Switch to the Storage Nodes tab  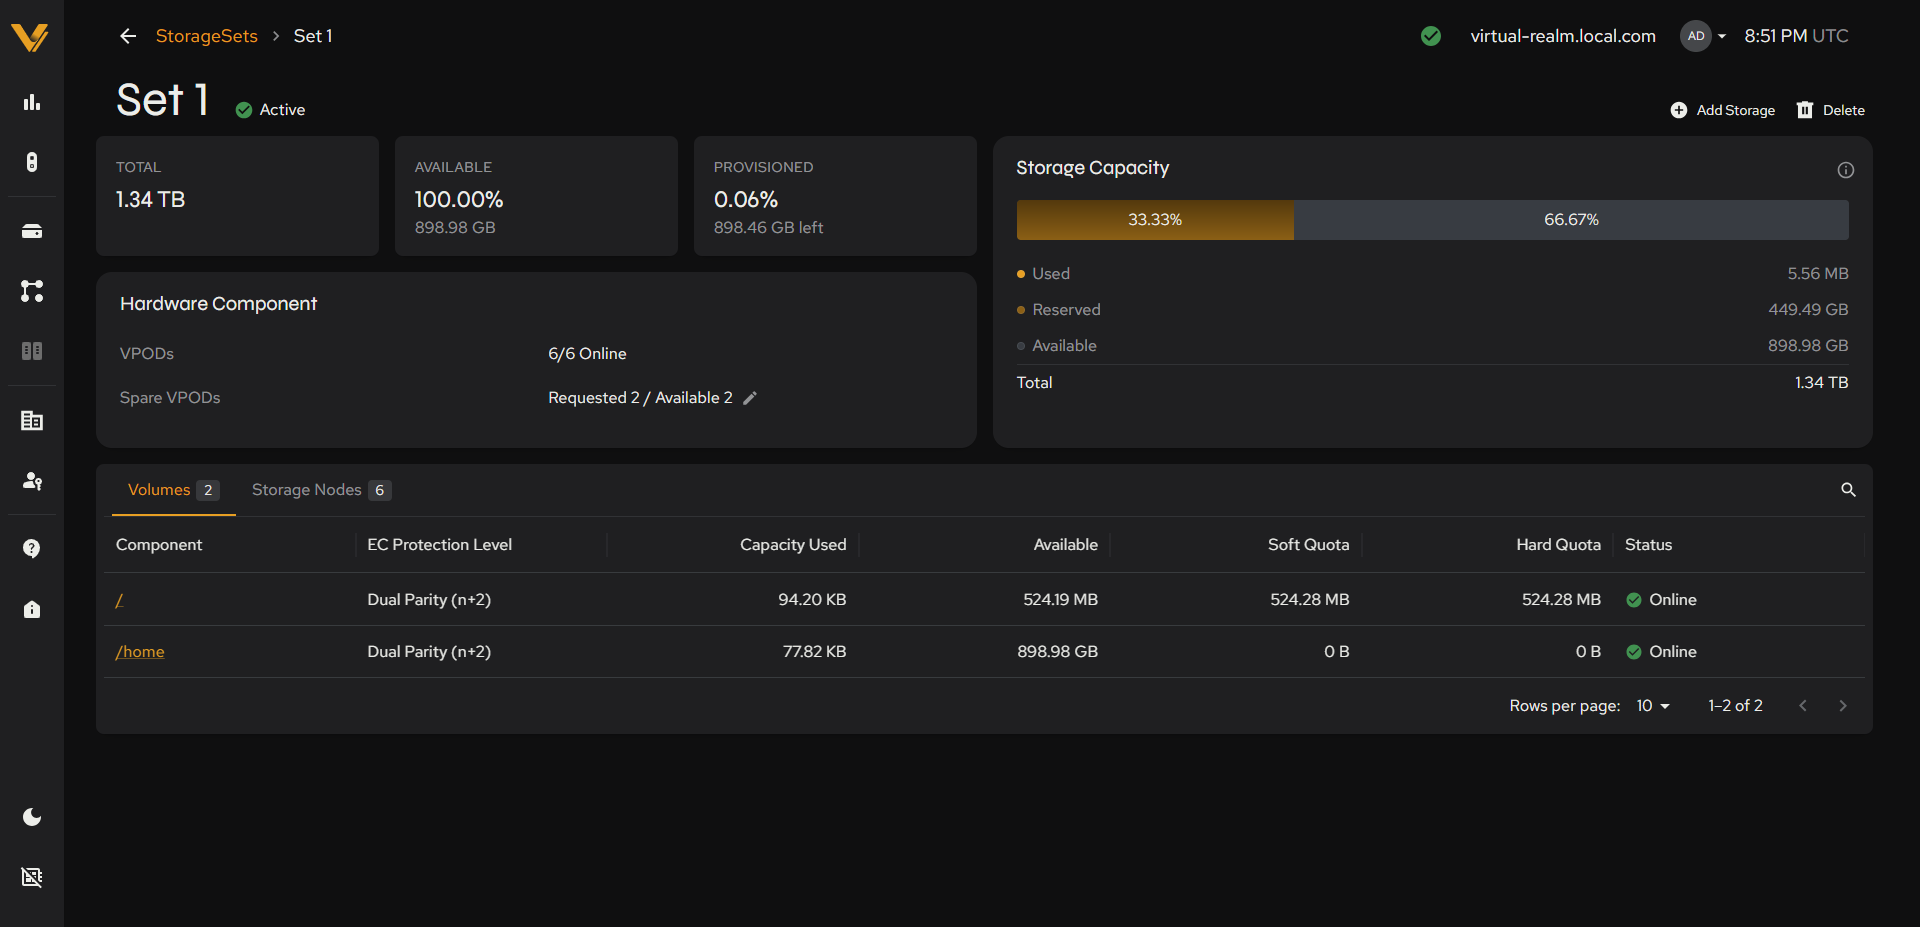click(x=321, y=490)
